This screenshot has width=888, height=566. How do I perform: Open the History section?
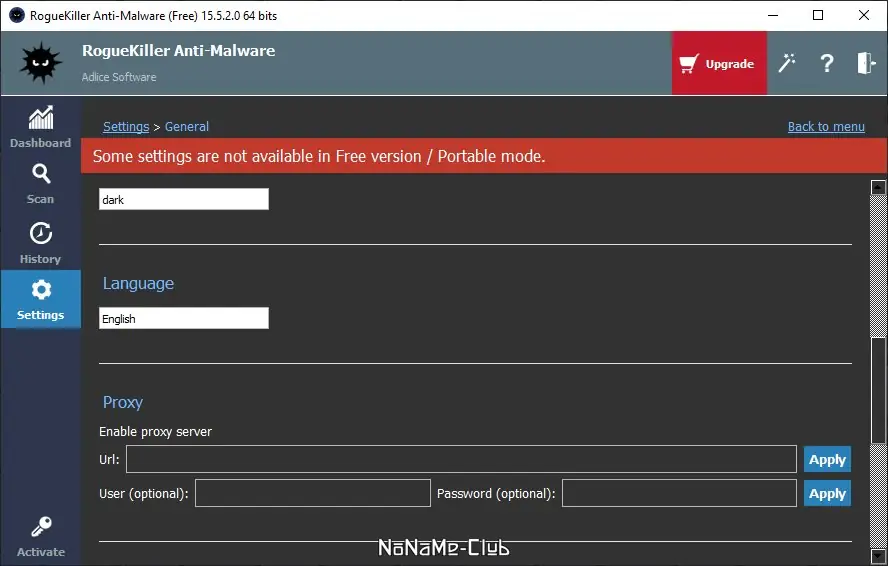pos(40,242)
